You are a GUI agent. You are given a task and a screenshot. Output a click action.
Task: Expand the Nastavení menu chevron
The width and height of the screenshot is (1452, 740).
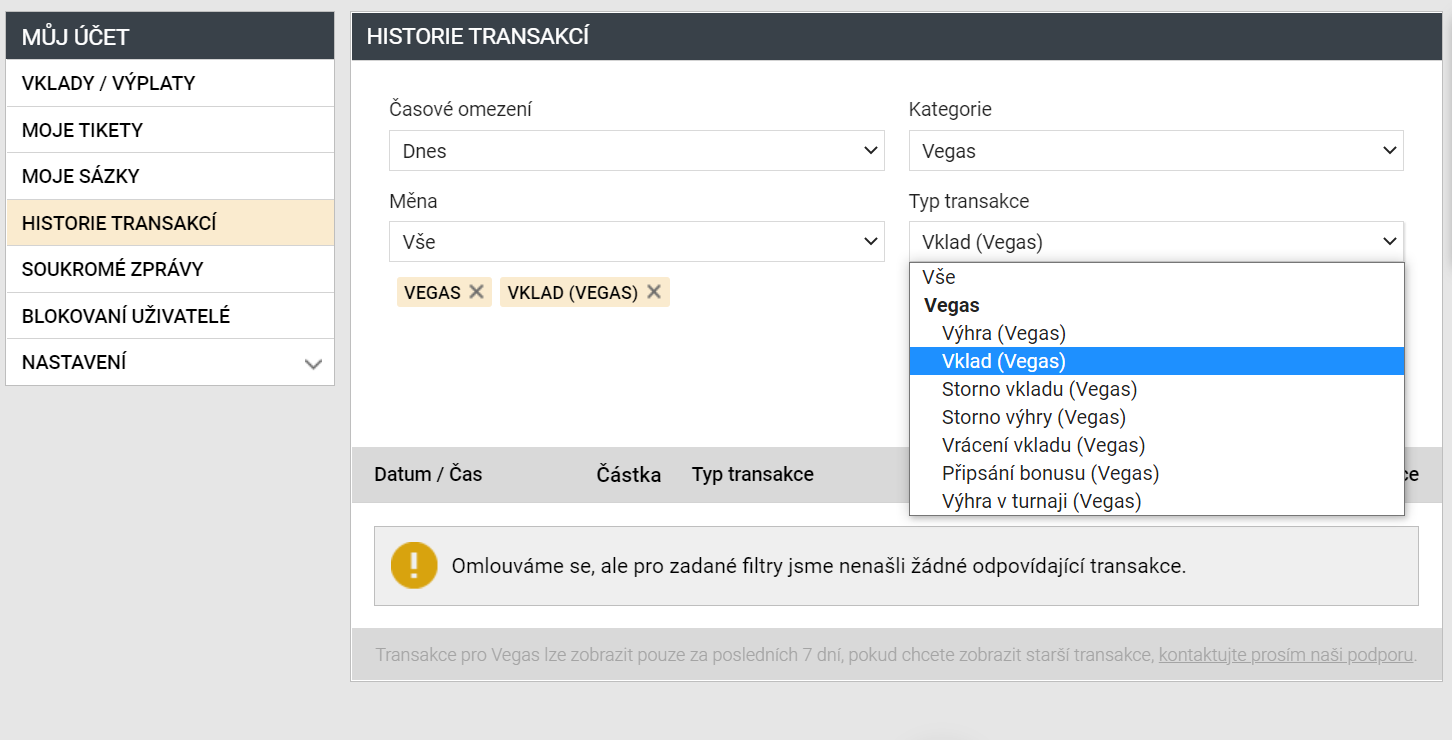pyautogui.click(x=313, y=364)
